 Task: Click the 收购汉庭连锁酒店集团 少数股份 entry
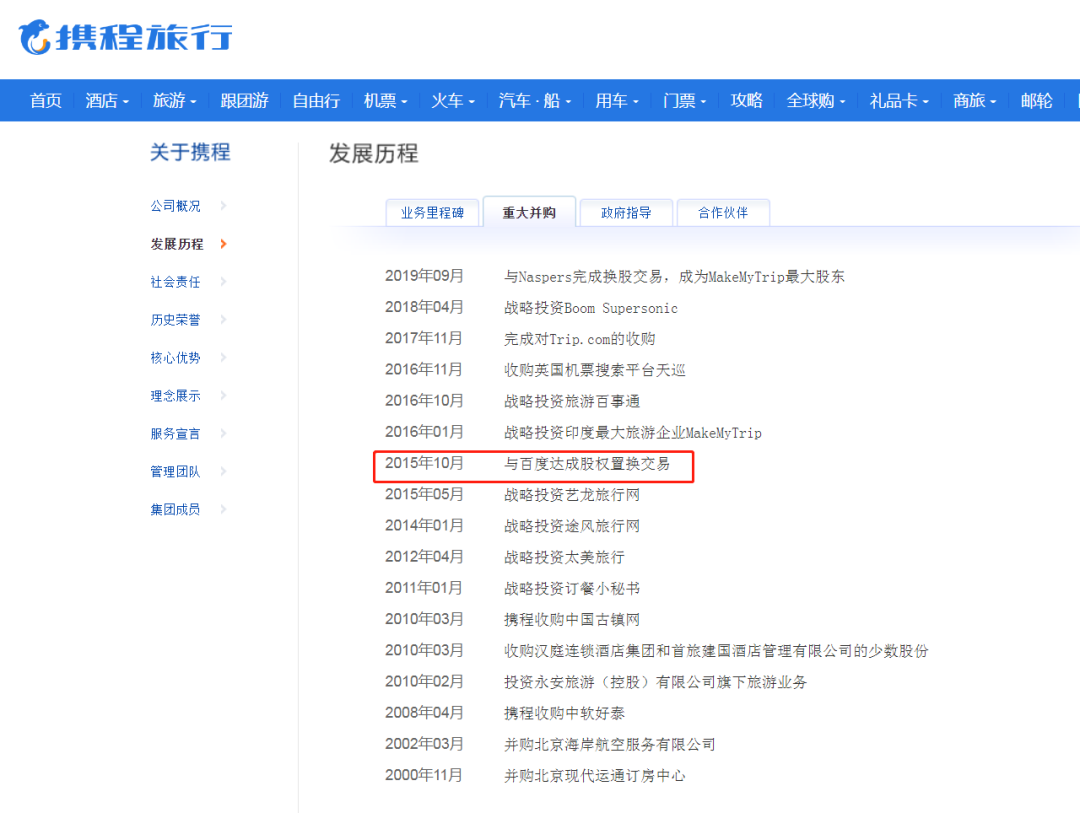point(716,650)
